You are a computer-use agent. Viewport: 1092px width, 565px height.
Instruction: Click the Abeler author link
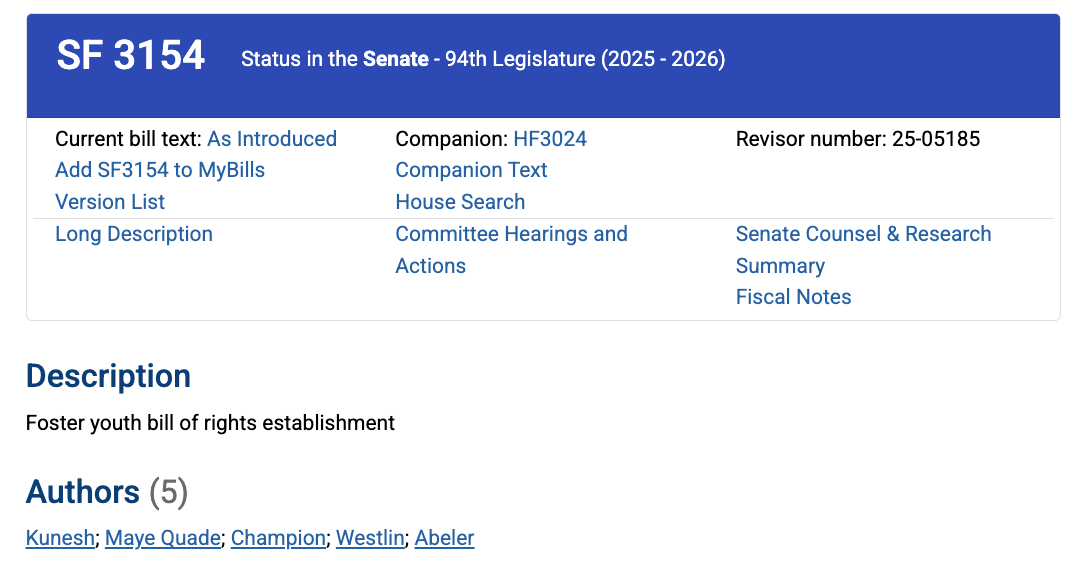point(444,538)
